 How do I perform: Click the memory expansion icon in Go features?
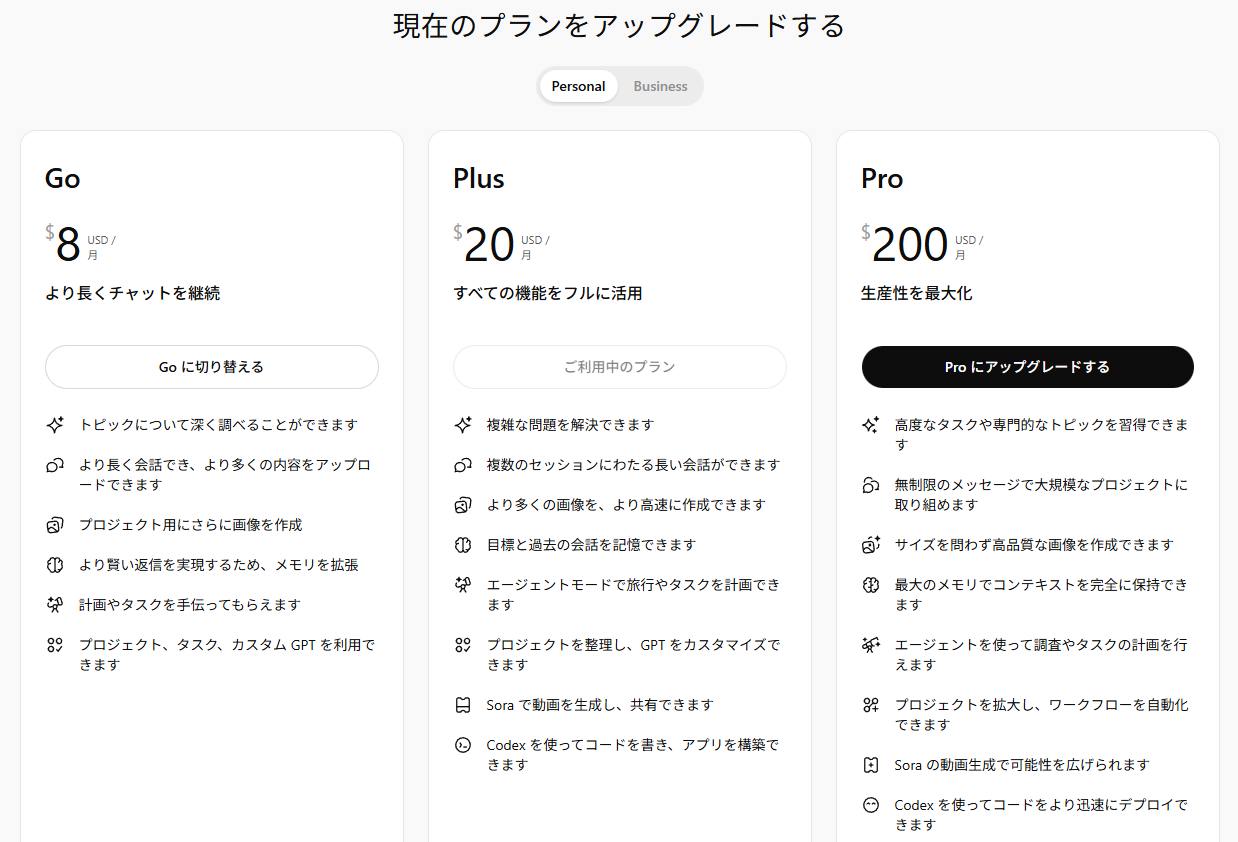click(x=56, y=564)
